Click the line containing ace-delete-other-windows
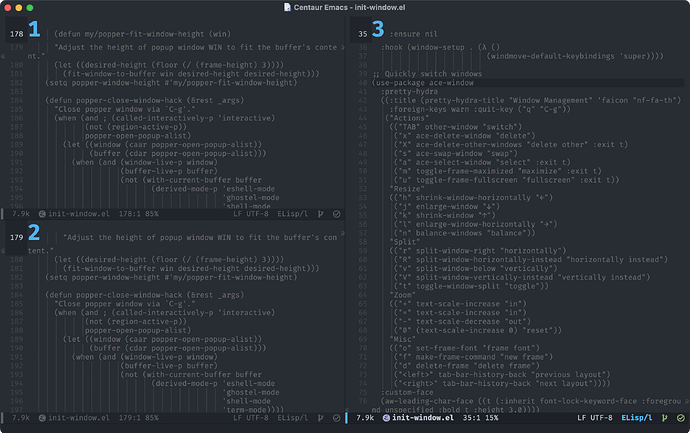The width and height of the screenshot is (690, 433). (511, 144)
